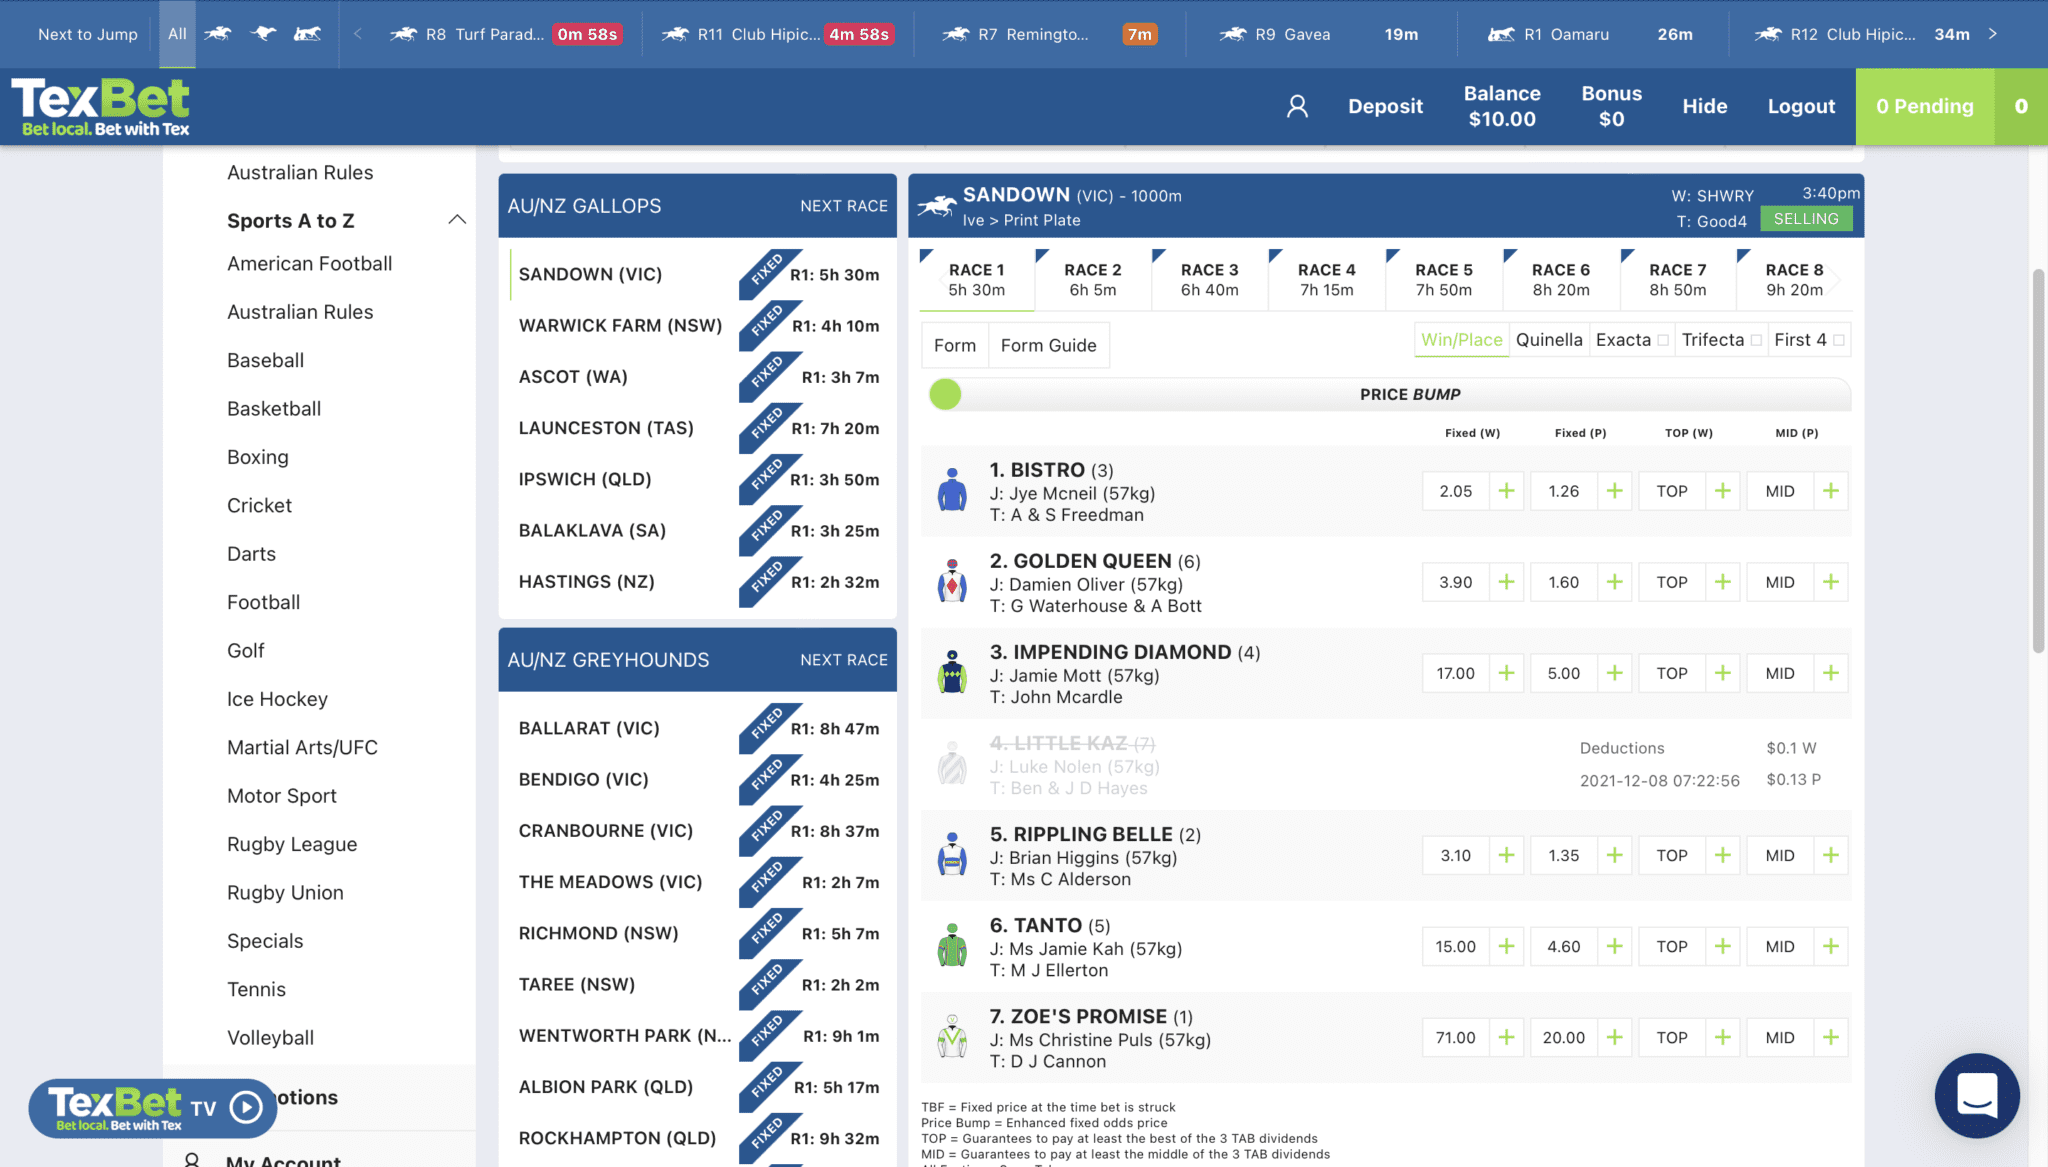
Task: Click Zoe's Promise fixed place price 20.00
Action: [x=1563, y=1037]
